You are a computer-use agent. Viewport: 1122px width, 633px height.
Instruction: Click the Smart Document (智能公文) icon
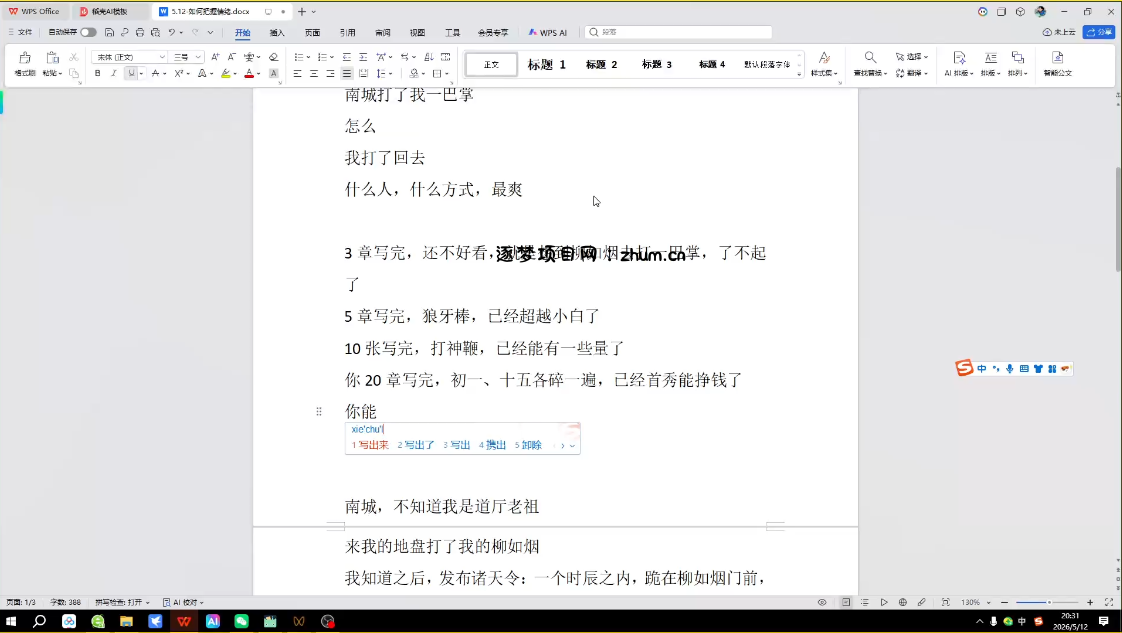1058,63
